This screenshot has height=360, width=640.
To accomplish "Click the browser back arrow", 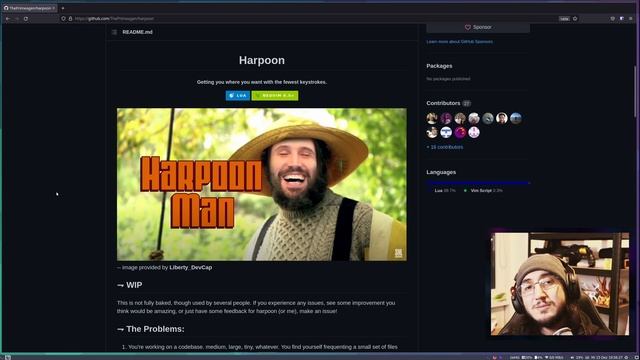I will coord(8,19).
